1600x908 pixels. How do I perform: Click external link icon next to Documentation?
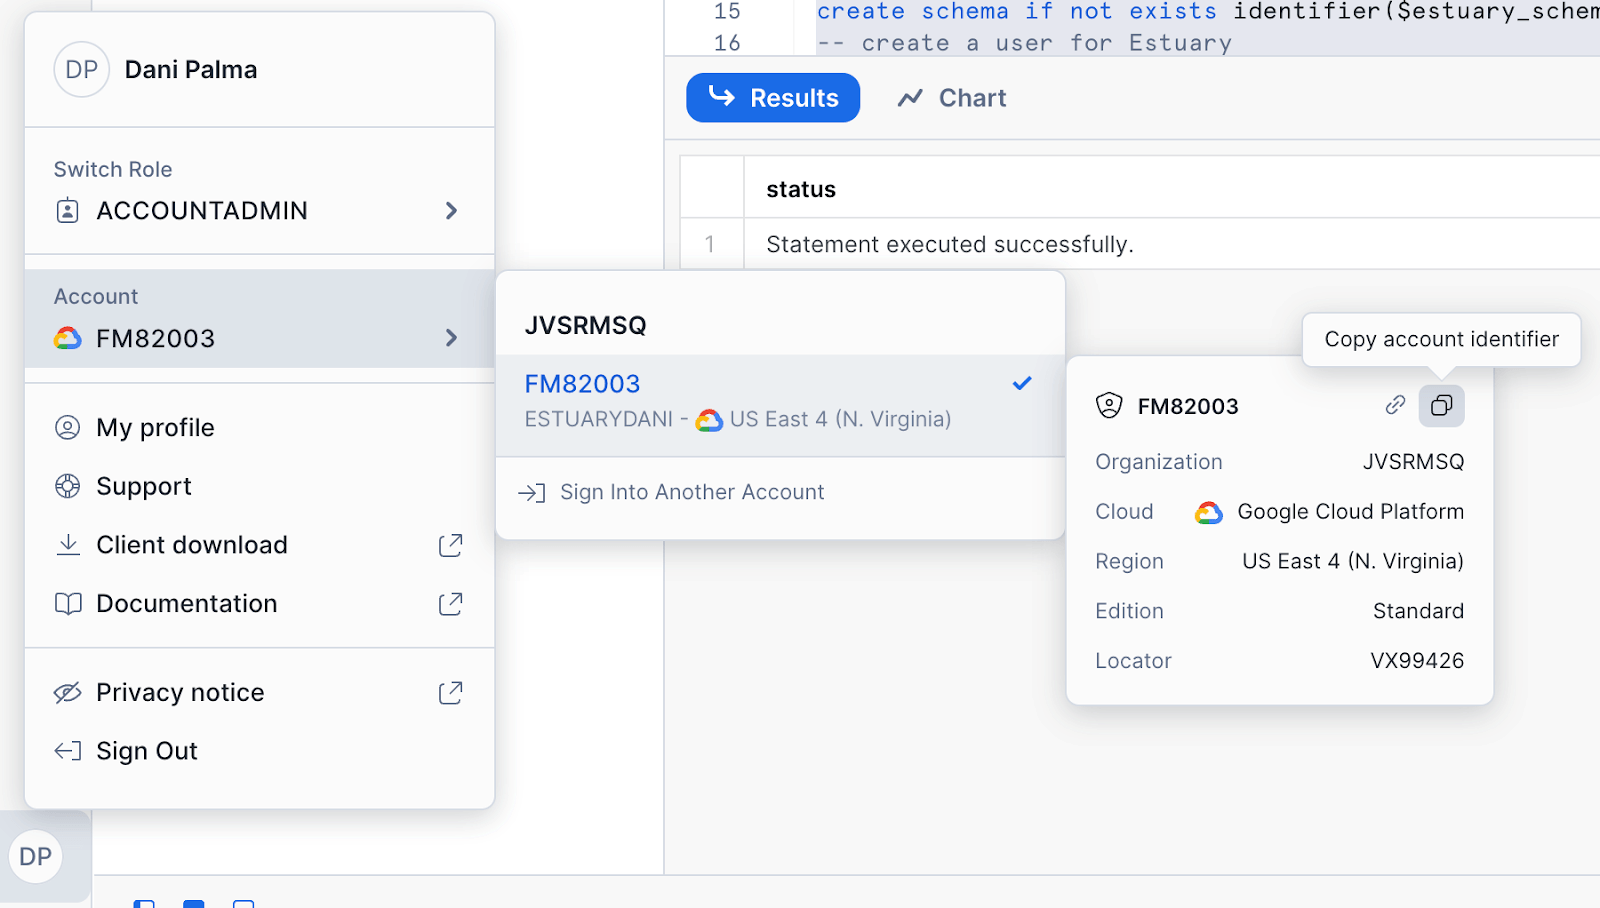450,604
